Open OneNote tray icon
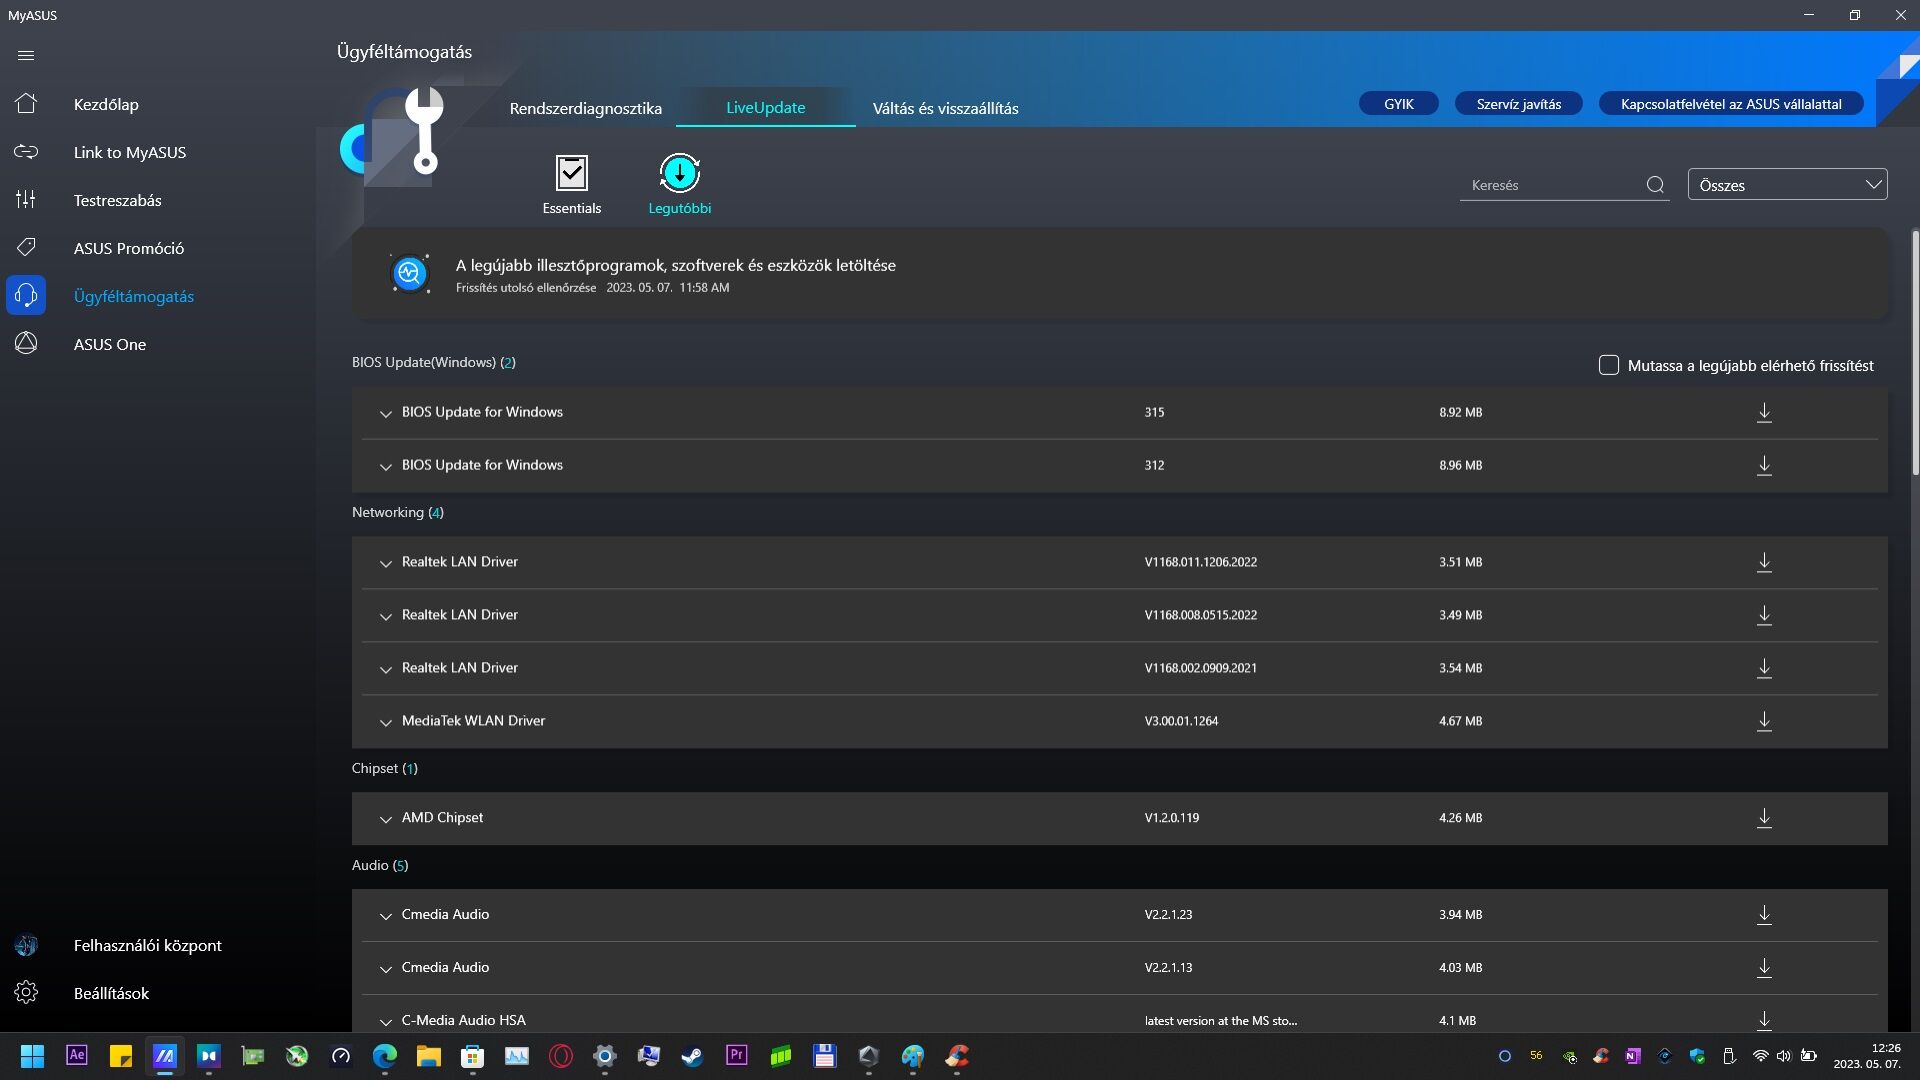This screenshot has height=1080, width=1920. (1633, 1056)
